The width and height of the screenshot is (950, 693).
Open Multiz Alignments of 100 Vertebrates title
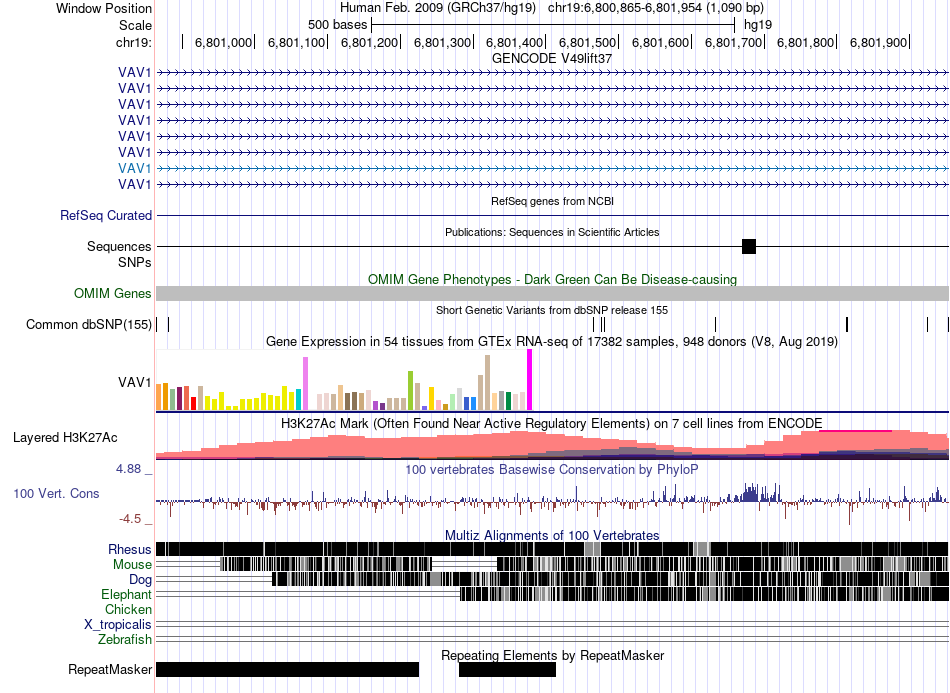tap(552, 536)
